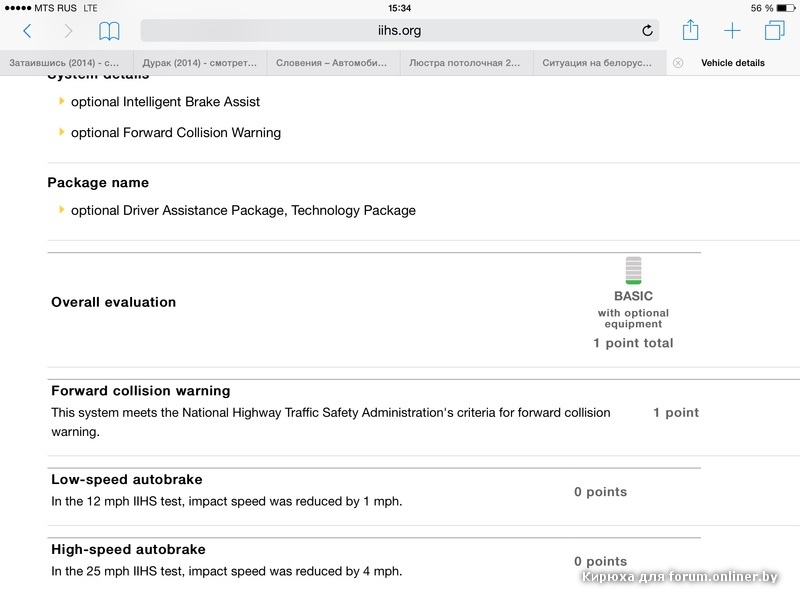
Task: Tap the BASIC rating bar indicator
Action: [x=633, y=271]
